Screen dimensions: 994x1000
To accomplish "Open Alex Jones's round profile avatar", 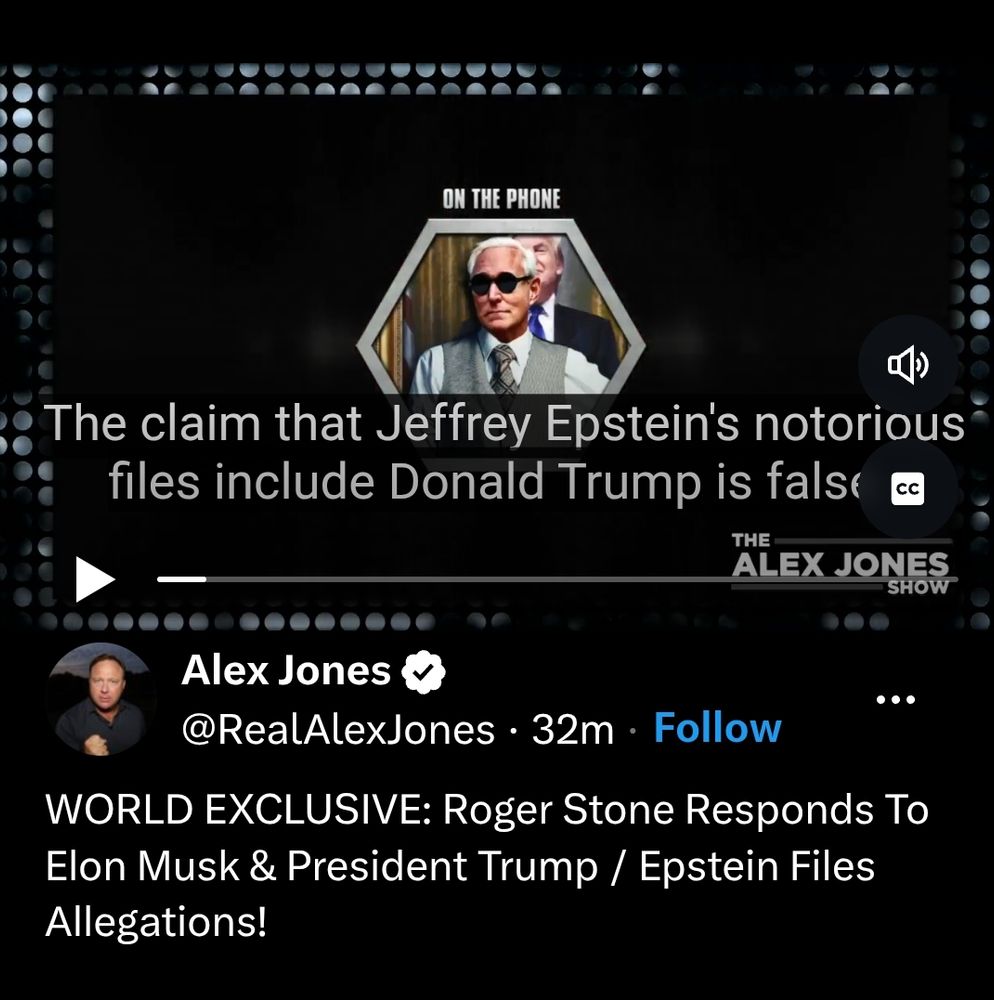I will (99, 700).
